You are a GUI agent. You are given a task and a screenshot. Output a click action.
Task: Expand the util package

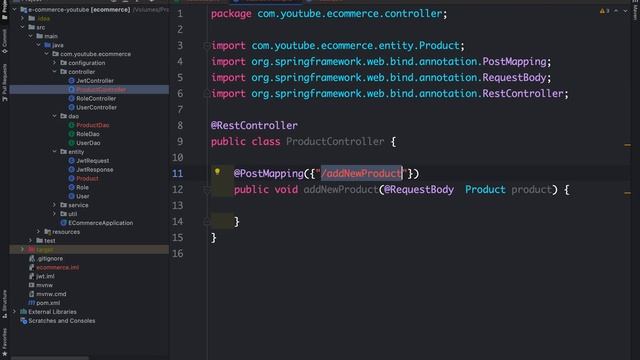click(54, 214)
